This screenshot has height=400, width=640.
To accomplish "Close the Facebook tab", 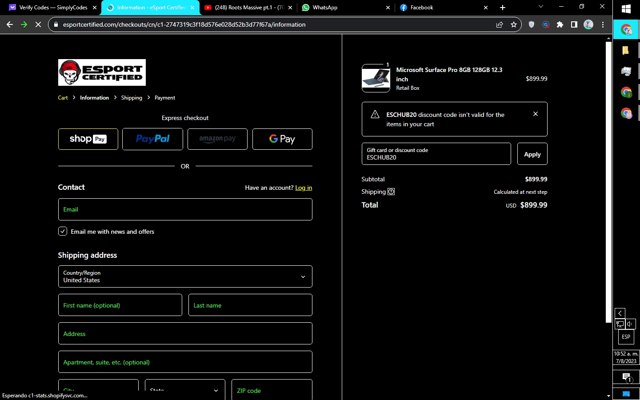I will [486, 7].
